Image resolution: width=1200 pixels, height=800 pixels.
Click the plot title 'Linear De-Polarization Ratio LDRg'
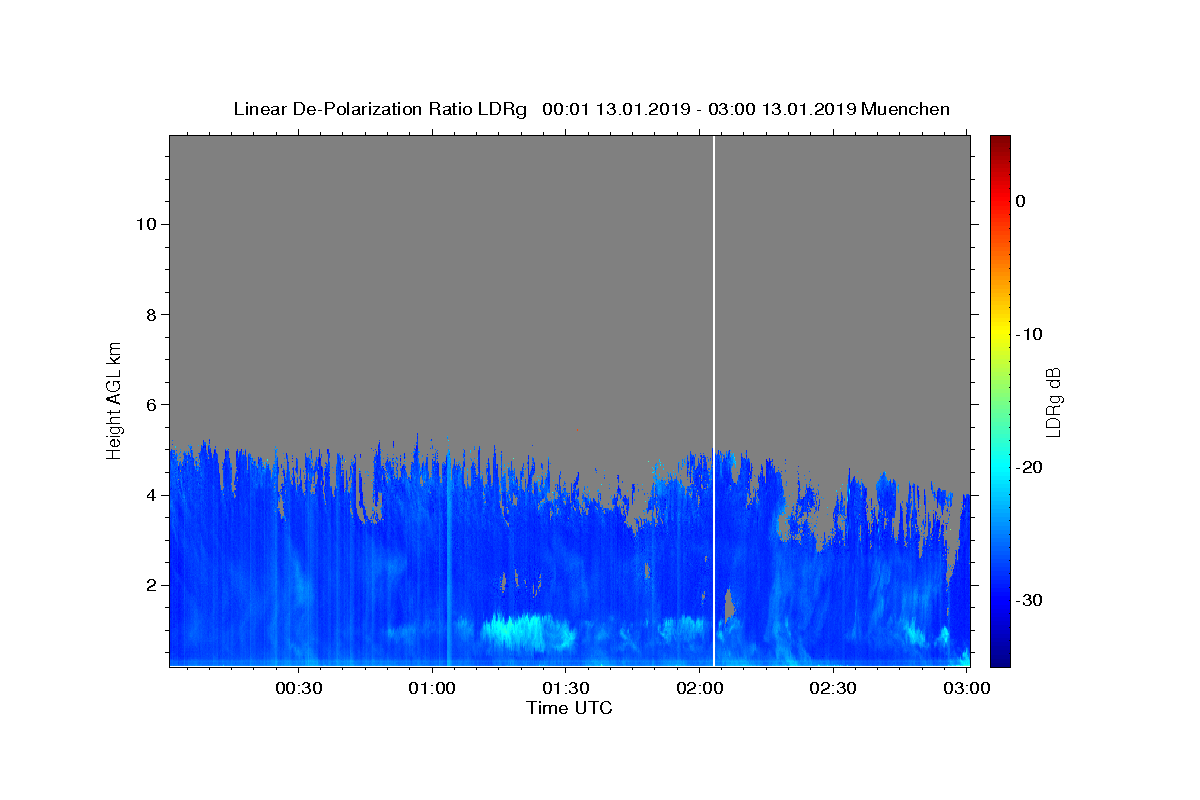tap(379, 109)
